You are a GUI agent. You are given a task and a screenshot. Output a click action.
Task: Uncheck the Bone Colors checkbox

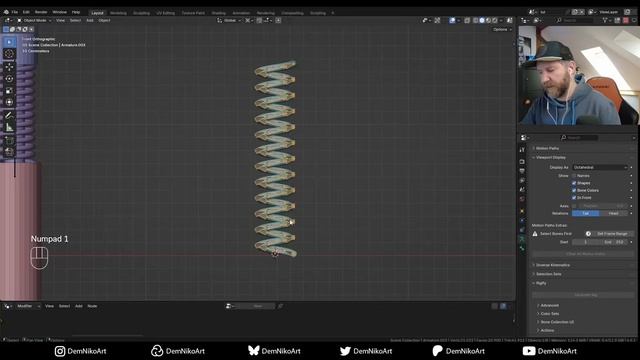574,191
